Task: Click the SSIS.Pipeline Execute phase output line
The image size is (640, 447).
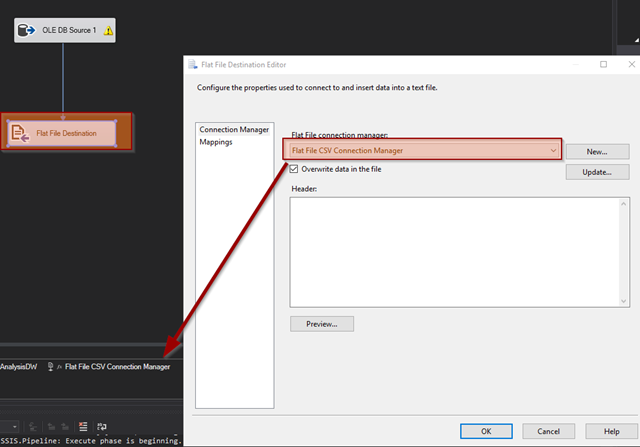Action: click(x=91, y=441)
